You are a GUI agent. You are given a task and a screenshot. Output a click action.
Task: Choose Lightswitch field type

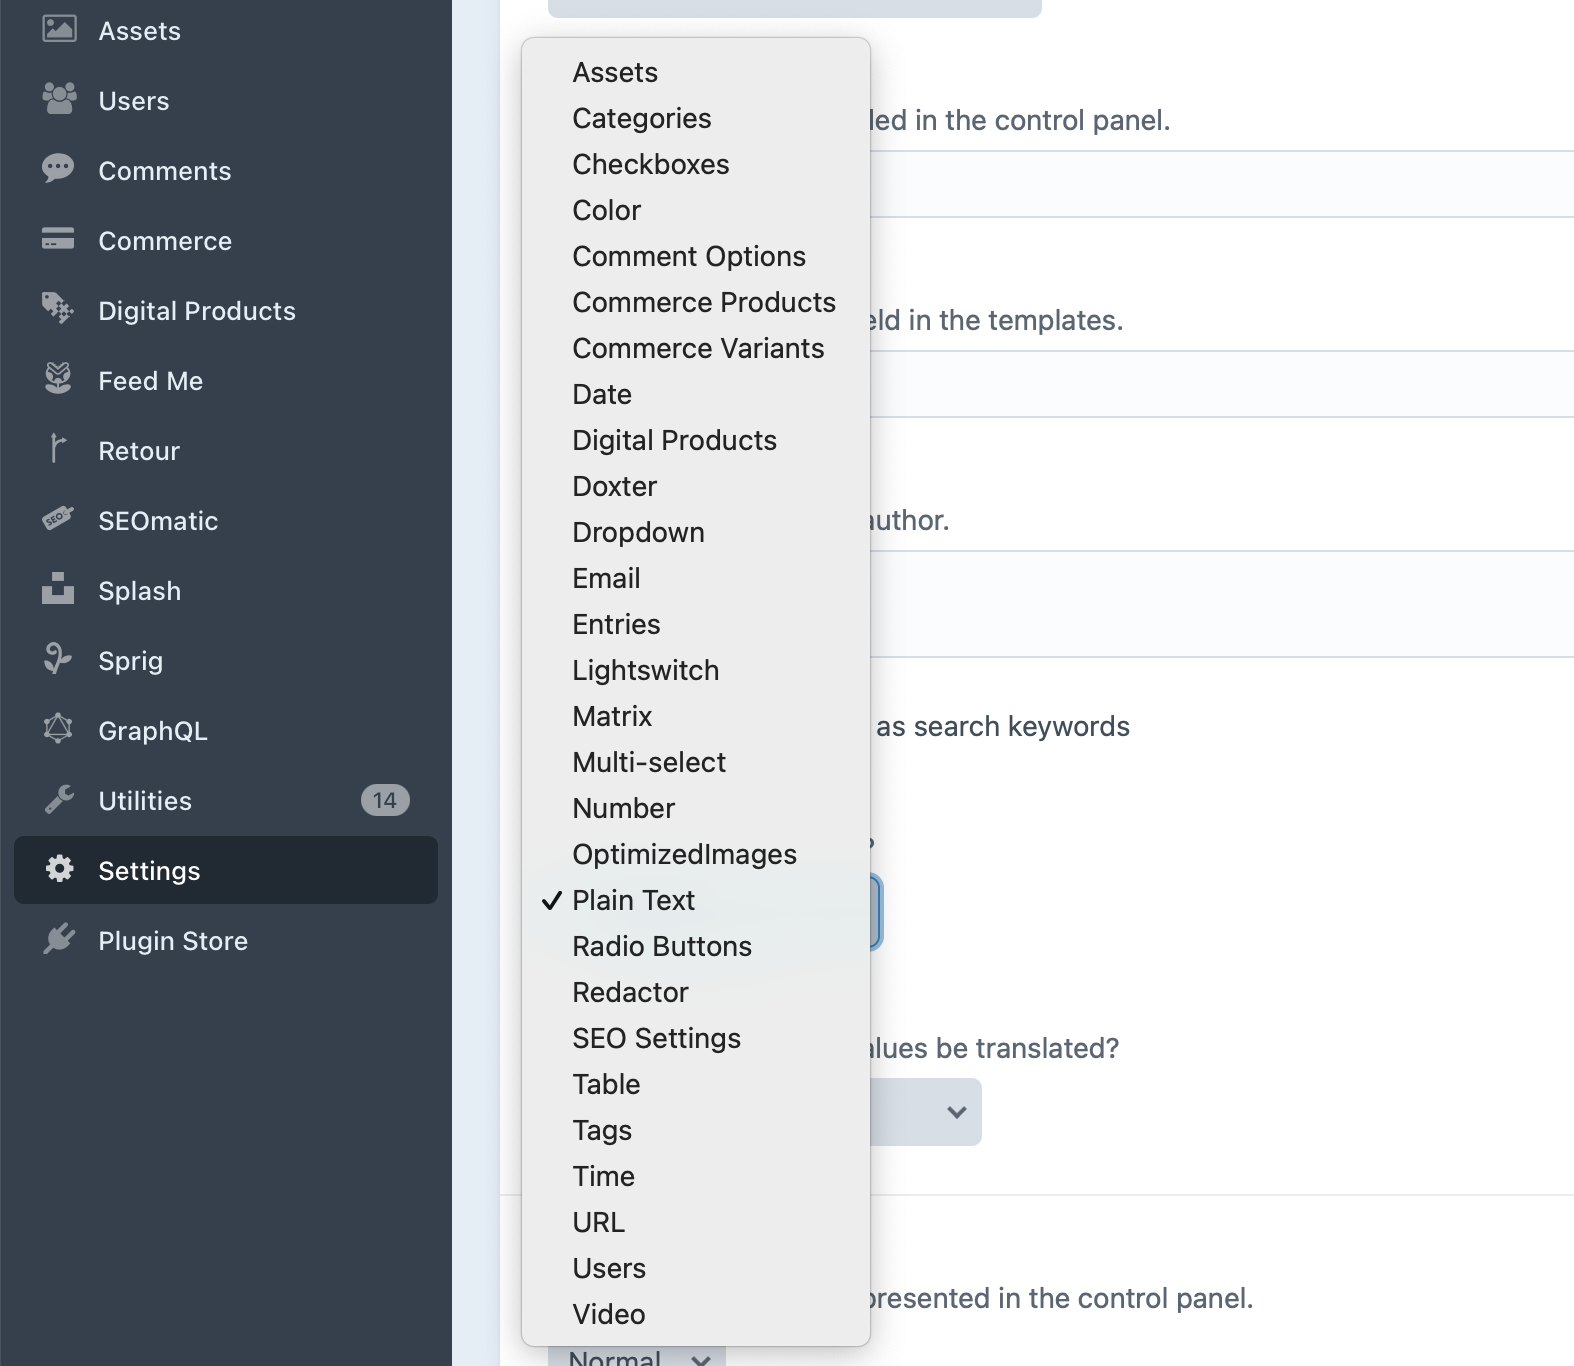(696, 670)
